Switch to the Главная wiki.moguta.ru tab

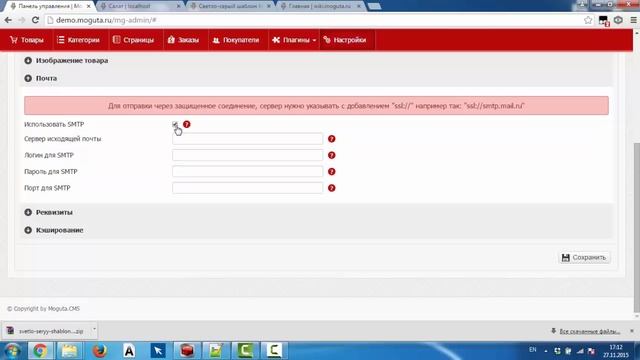320,6
